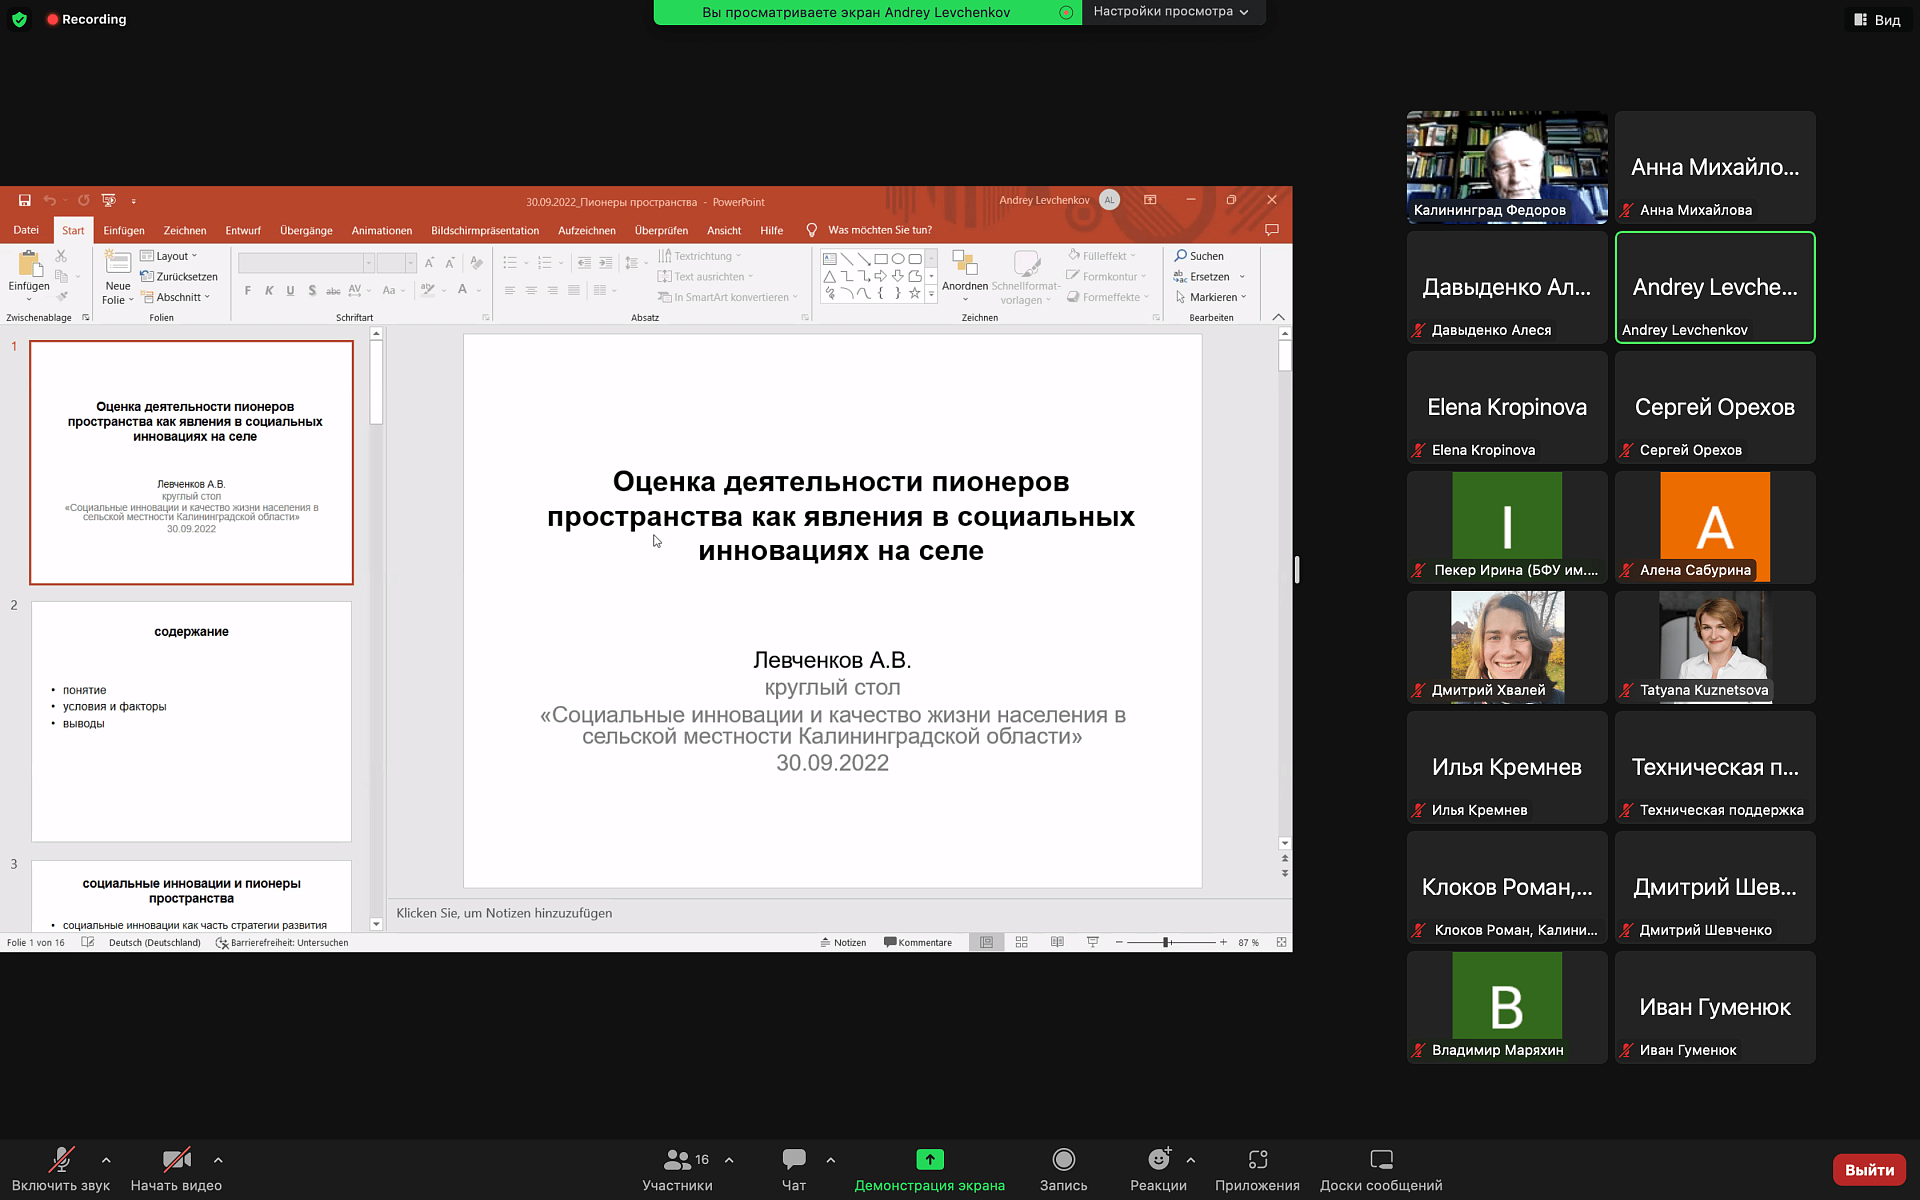Screen dimensions: 1920x1200
Task: Click the Record circle icon
Action: [1063, 1159]
